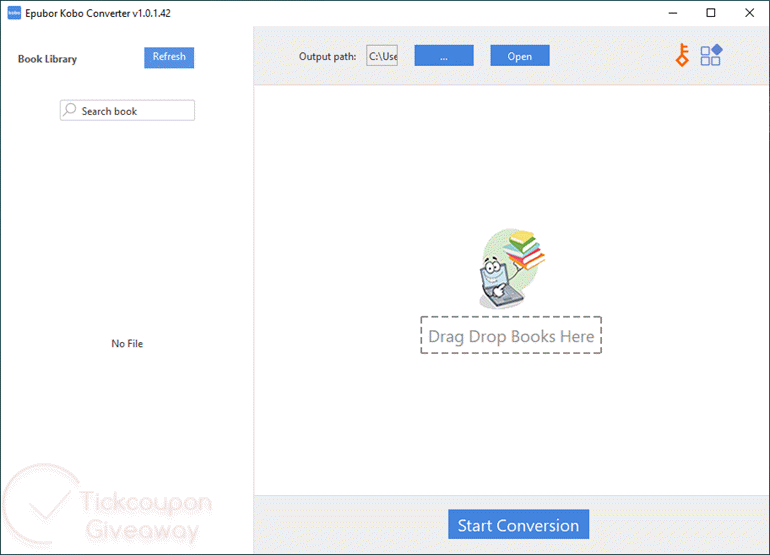
Task: Click Start Conversion button
Action: click(x=519, y=525)
